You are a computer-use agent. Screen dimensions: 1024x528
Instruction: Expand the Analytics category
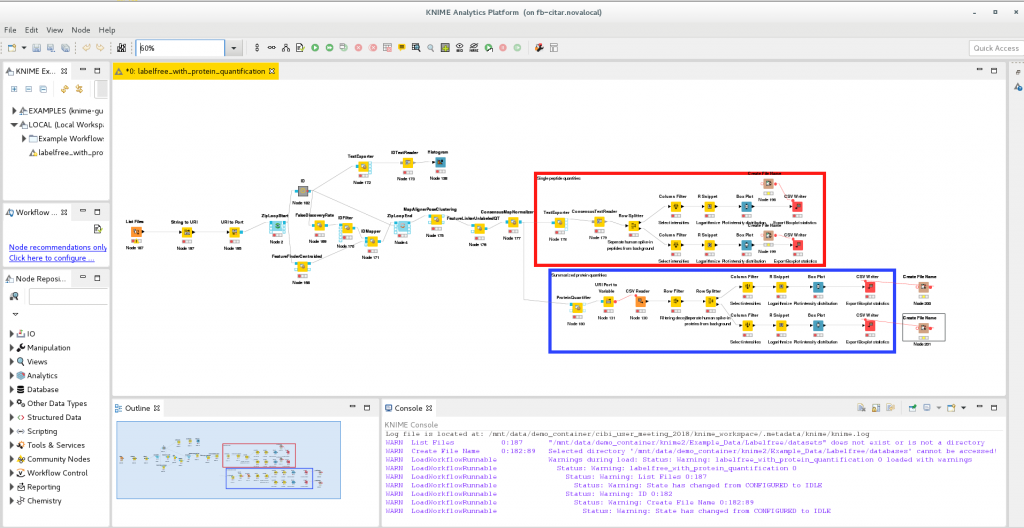tap(12, 376)
